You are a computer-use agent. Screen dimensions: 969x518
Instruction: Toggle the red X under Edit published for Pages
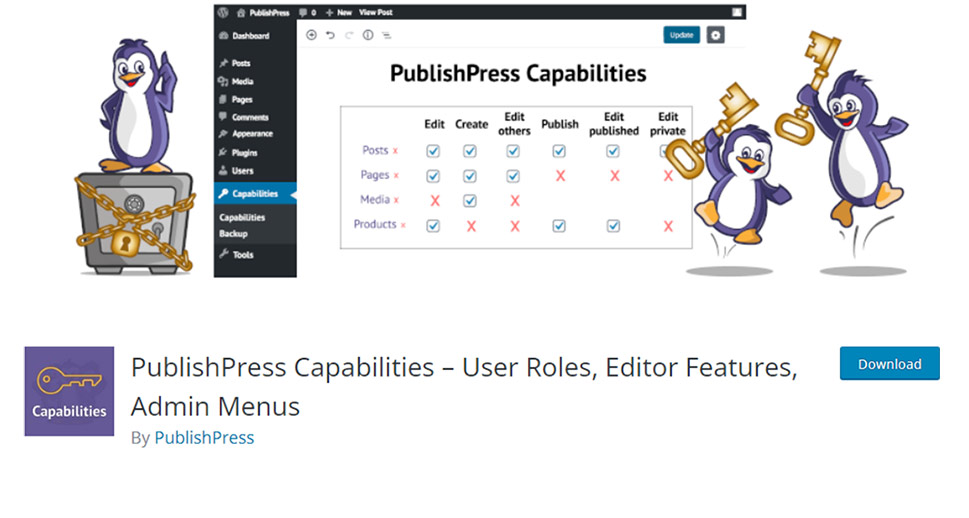tap(615, 176)
